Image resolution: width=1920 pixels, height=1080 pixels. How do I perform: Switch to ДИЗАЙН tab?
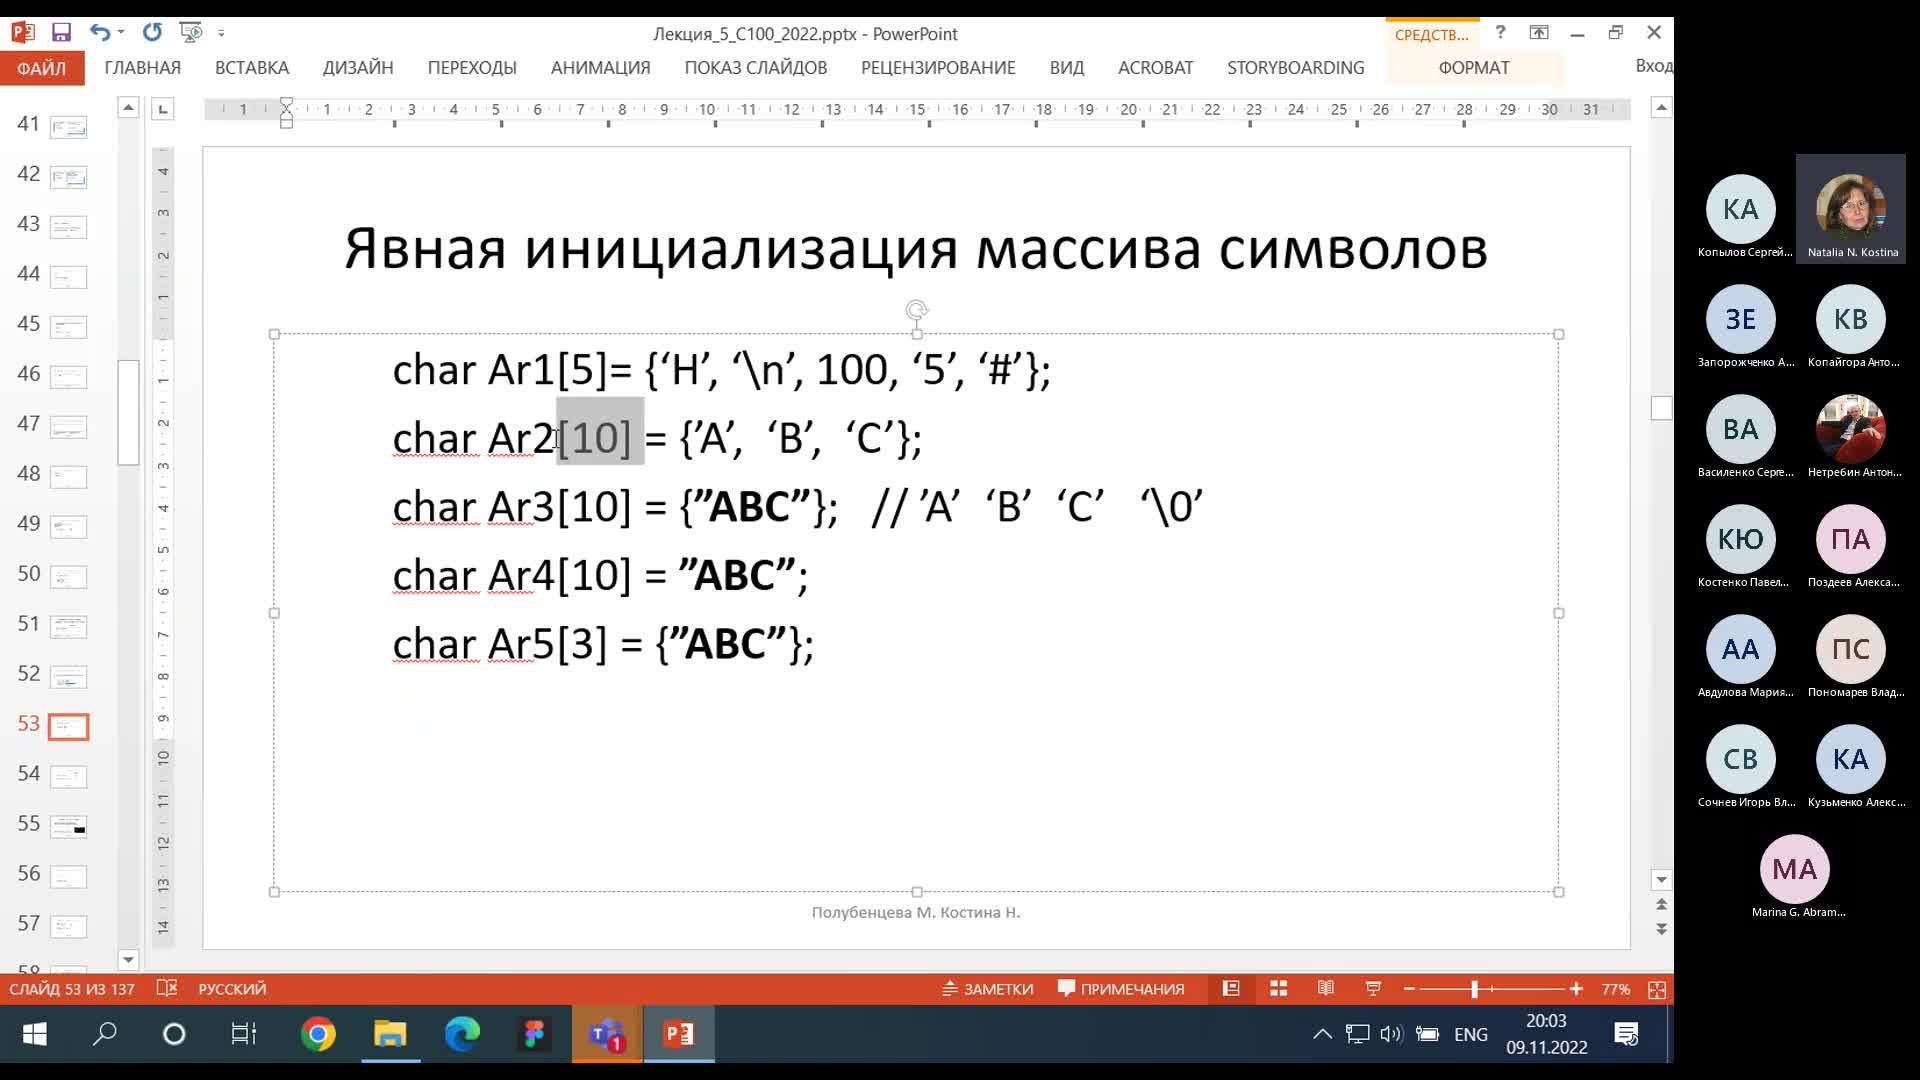pyautogui.click(x=358, y=68)
